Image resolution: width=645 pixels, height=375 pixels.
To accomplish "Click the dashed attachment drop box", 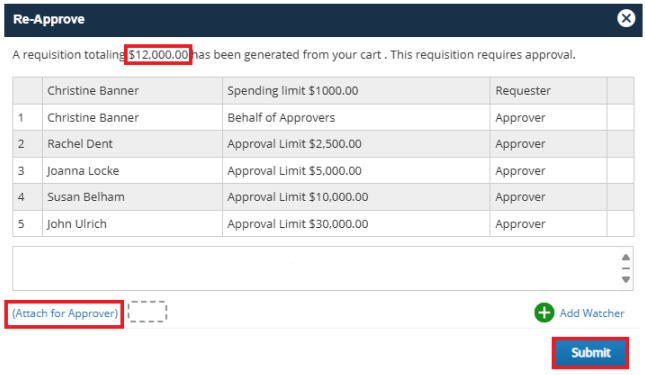I will [147, 311].
